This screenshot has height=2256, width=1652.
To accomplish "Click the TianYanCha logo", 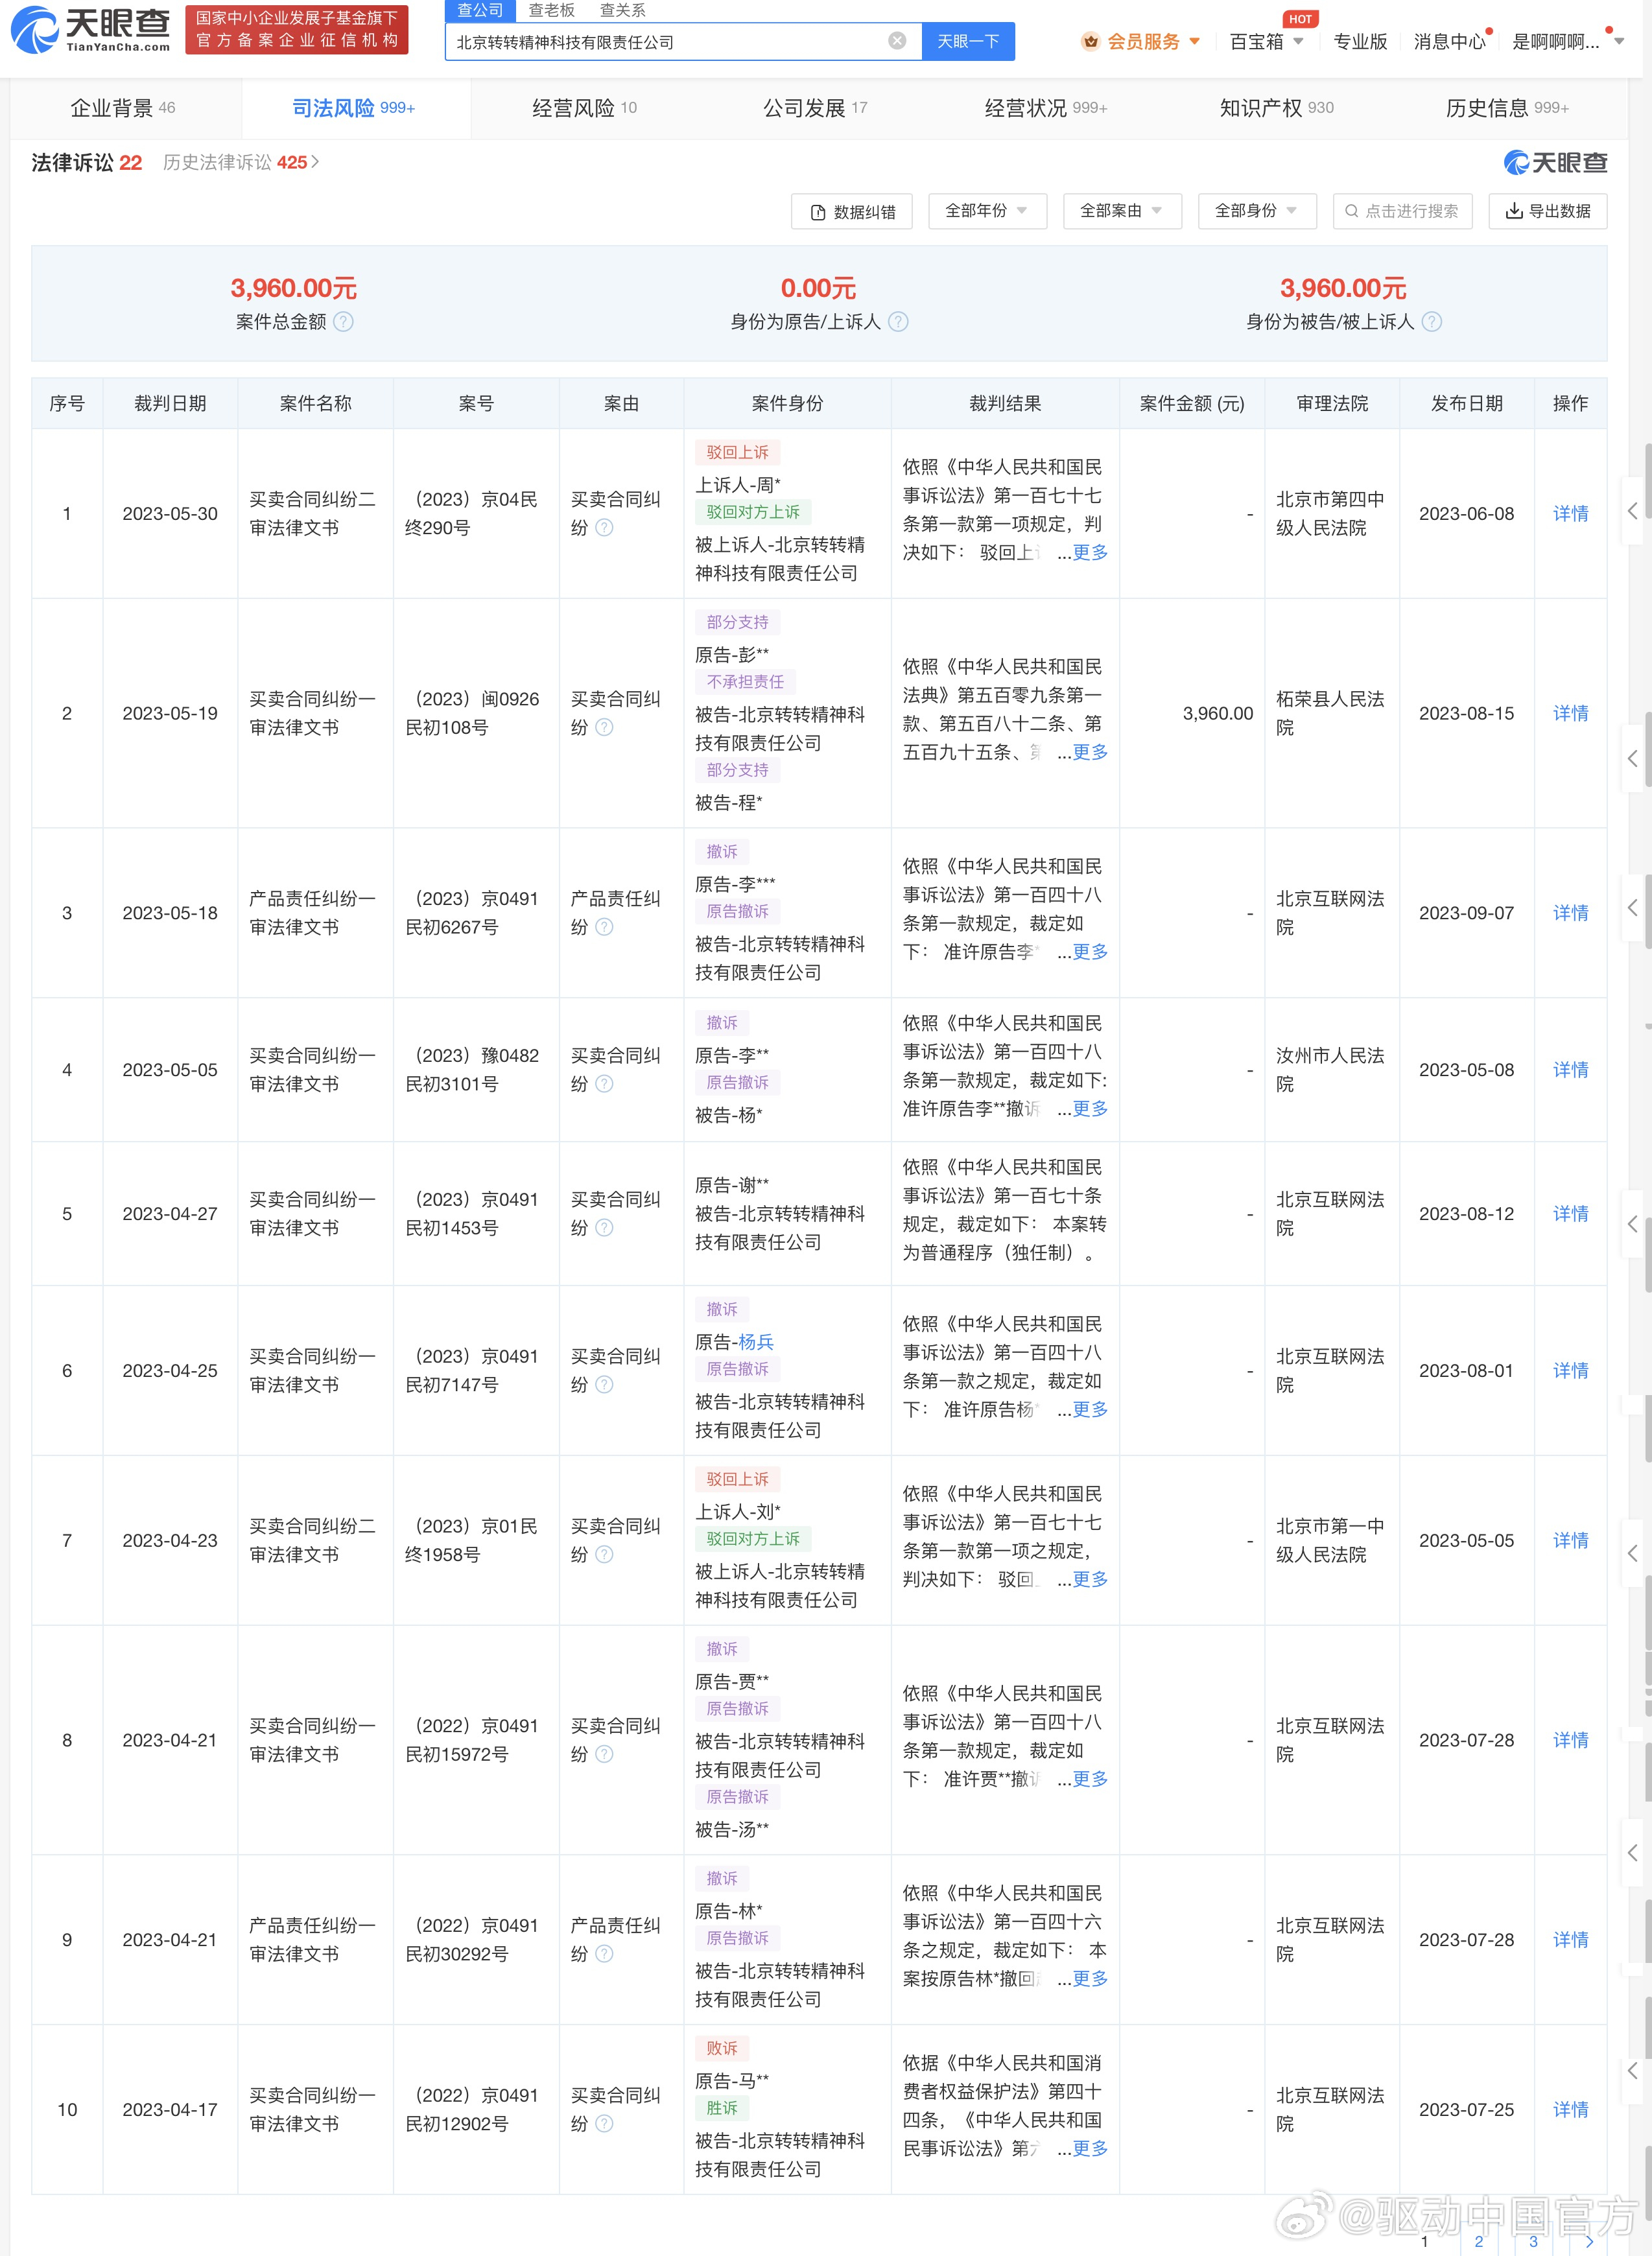I will (x=91, y=30).
